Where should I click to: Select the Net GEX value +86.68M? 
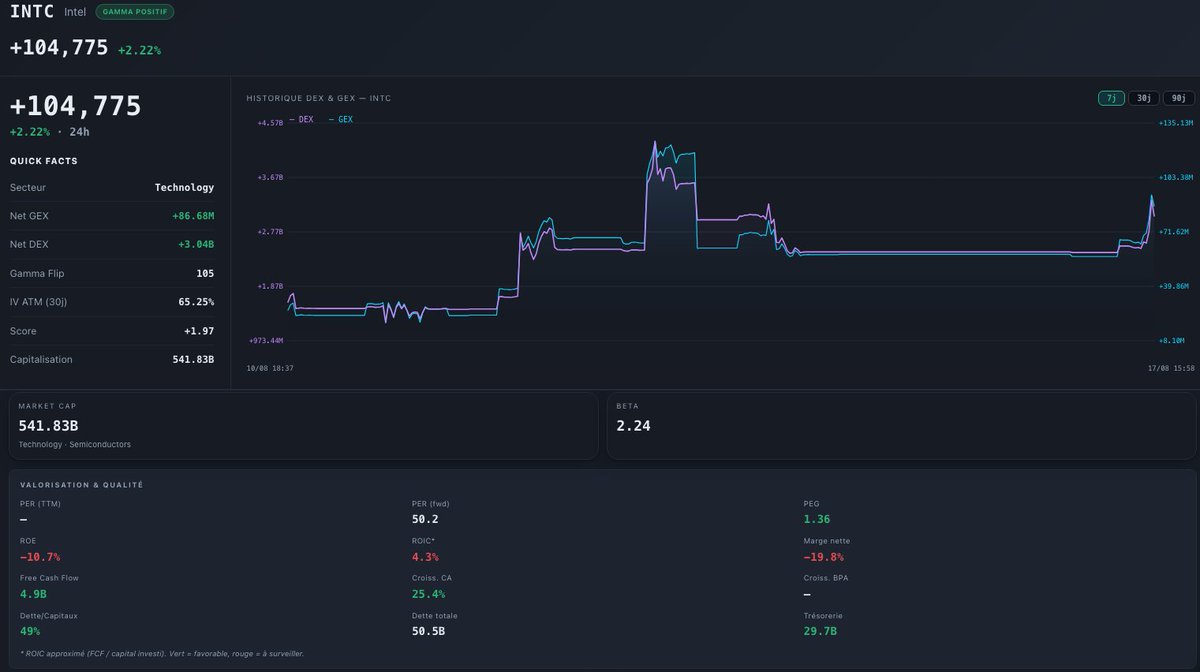pyautogui.click(x=193, y=216)
